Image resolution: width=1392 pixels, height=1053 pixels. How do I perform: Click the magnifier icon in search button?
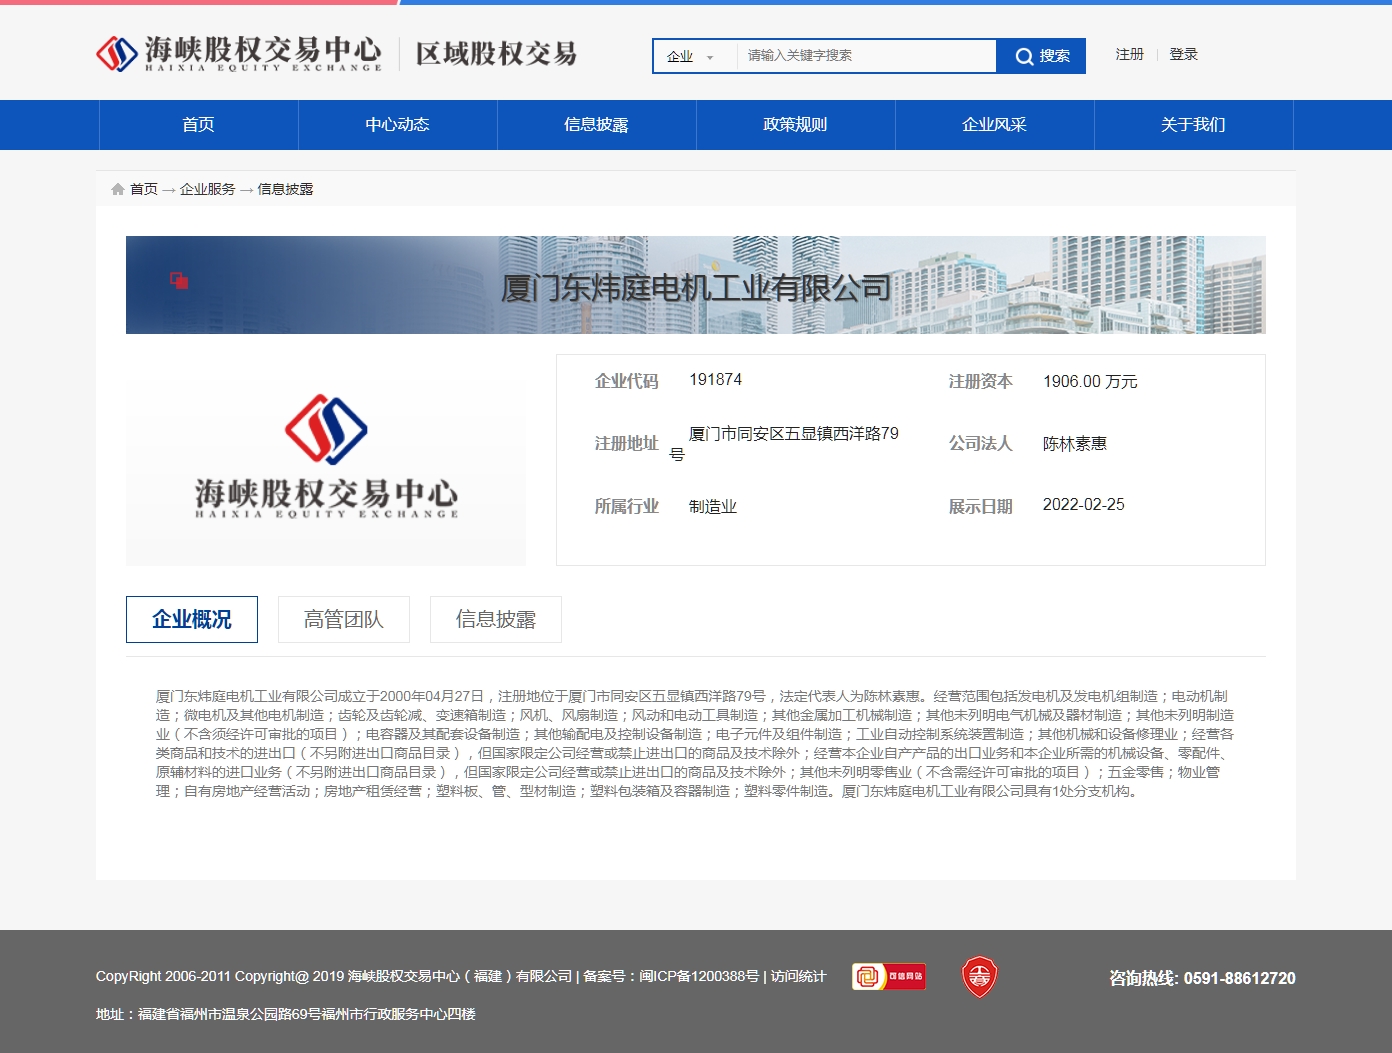tap(1024, 57)
